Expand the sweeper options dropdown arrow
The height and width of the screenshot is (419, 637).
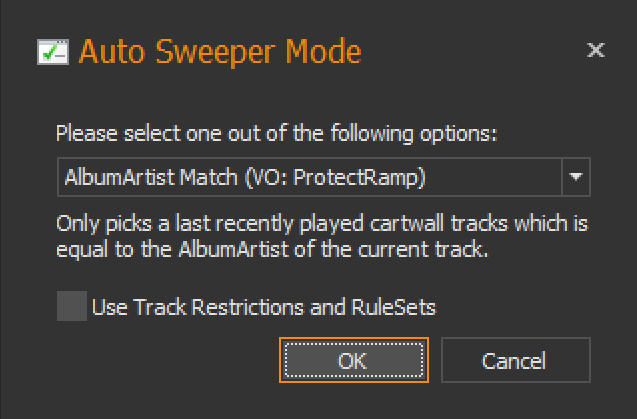[x=575, y=176]
